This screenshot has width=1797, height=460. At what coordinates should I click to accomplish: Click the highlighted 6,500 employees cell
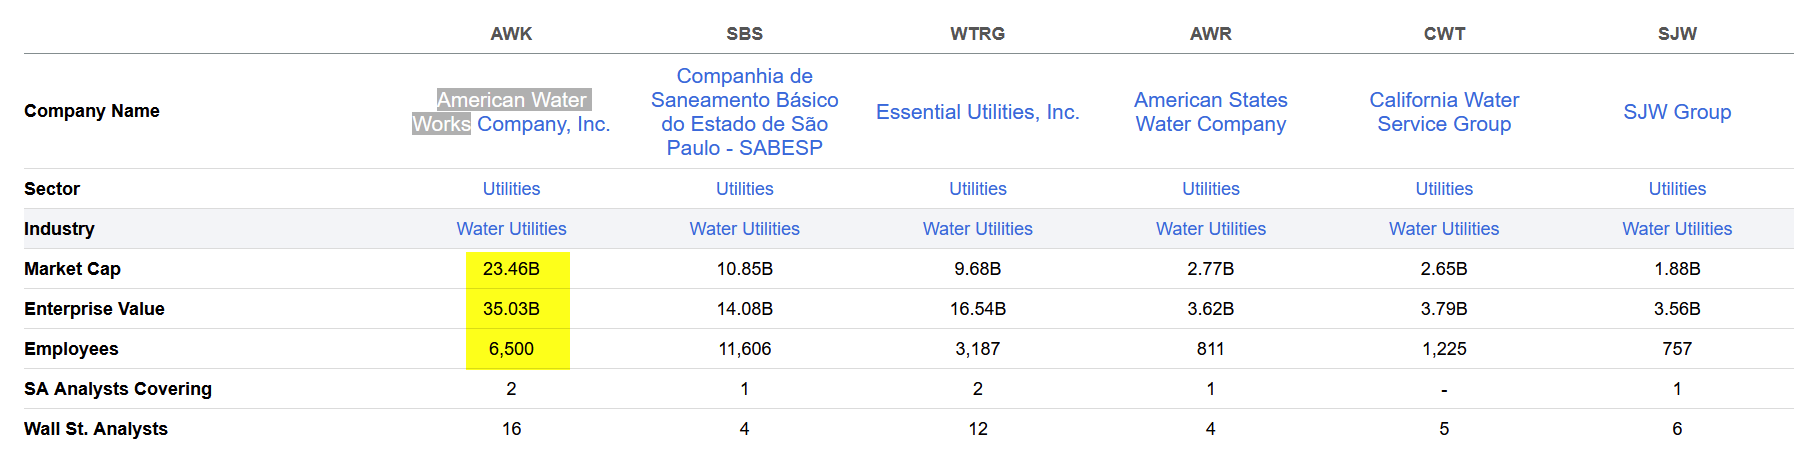[x=511, y=349]
